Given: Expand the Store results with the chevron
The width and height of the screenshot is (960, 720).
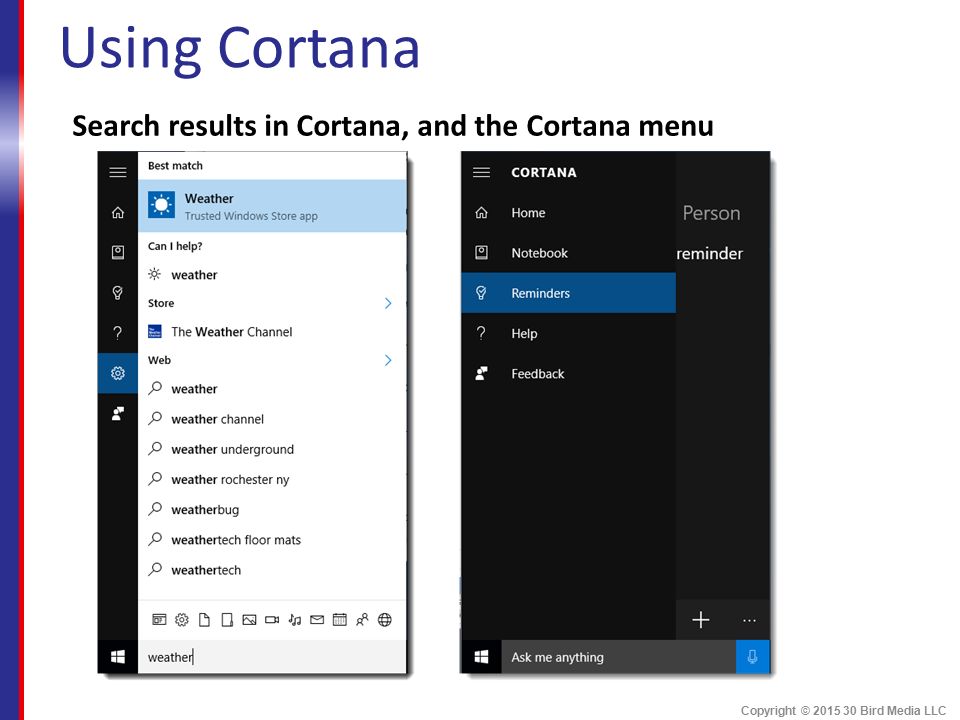Looking at the screenshot, I should (388, 303).
